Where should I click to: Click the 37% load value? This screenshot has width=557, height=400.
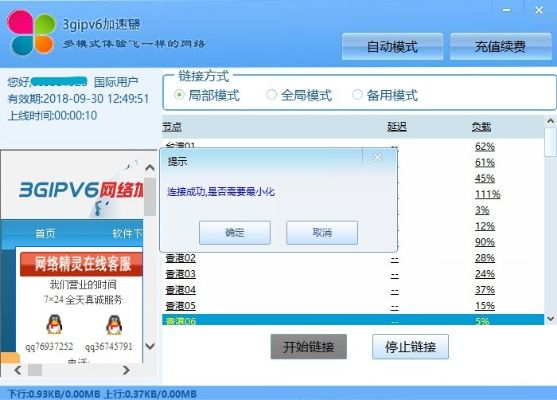point(485,290)
